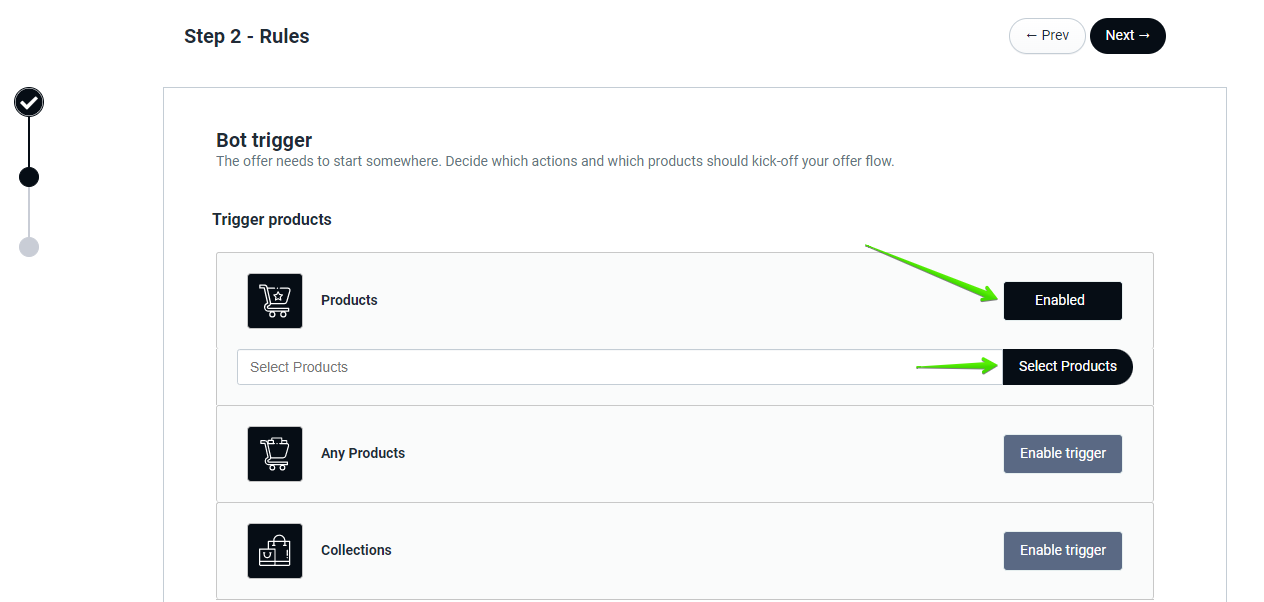
Task: Click the Step 2 - Rules title
Action: pyautogui.click(x=247, y=37)
